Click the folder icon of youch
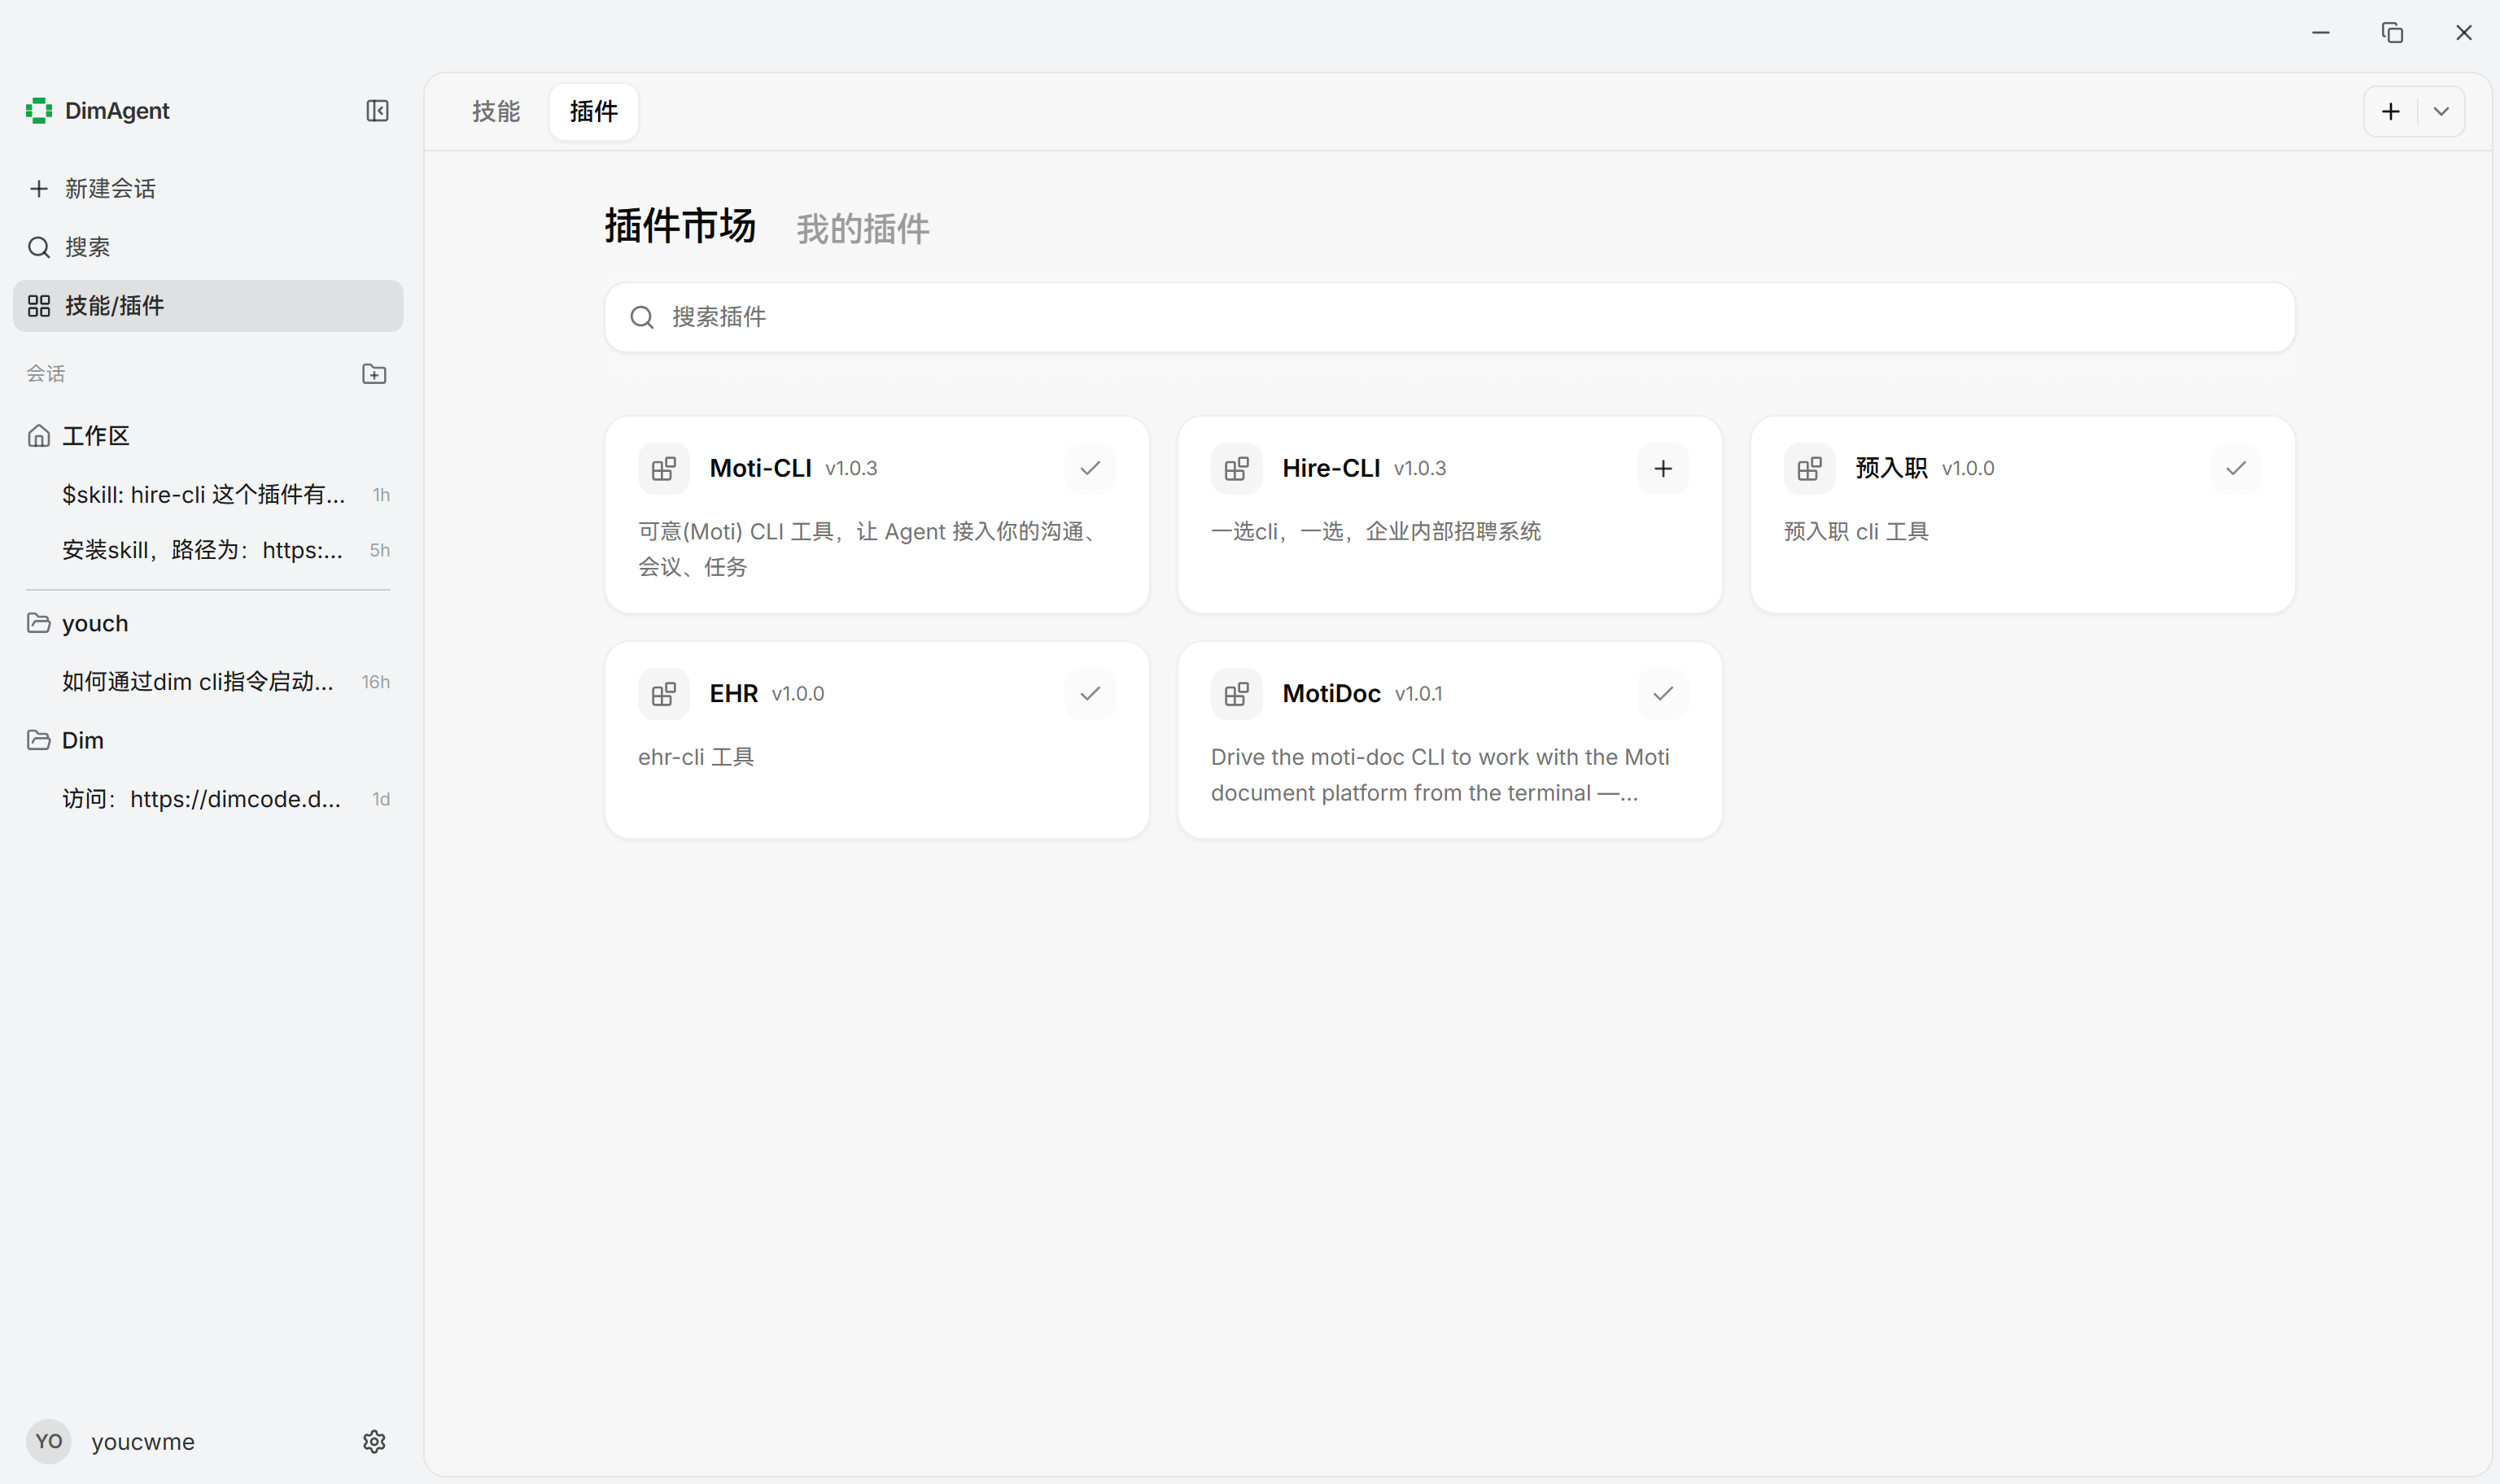The height and width of the screenshot is (1484, 2500). point(39,623)
